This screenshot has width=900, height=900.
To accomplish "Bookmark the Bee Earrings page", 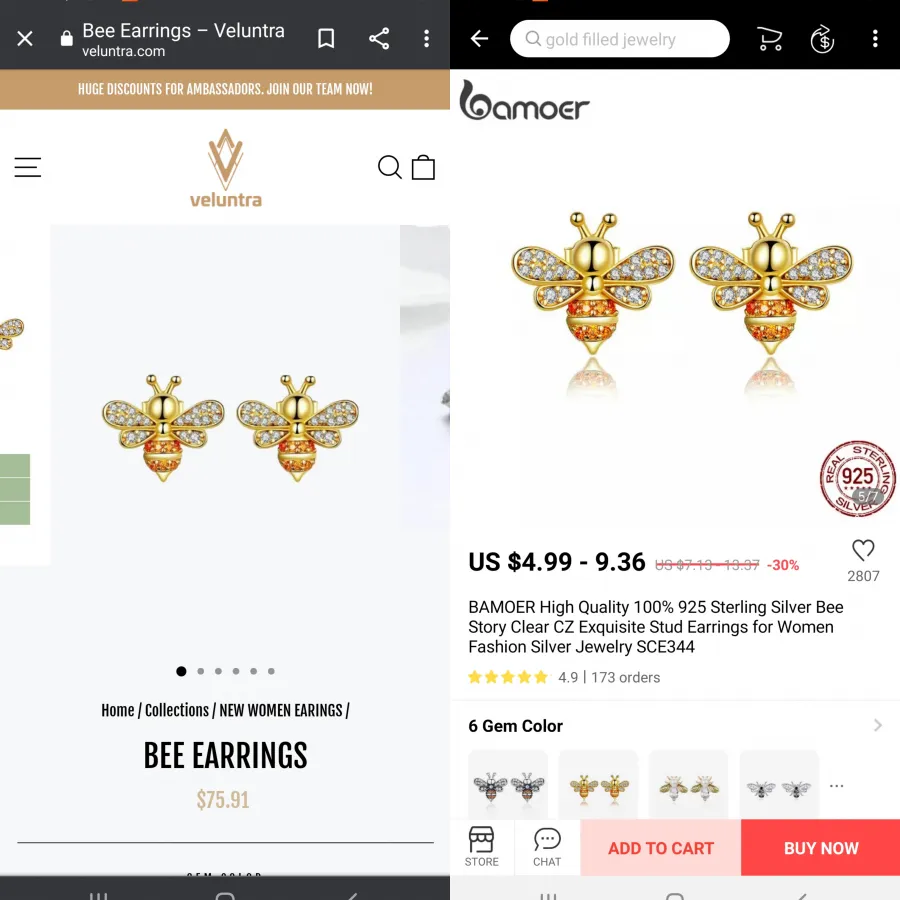I will pos(326,39).
